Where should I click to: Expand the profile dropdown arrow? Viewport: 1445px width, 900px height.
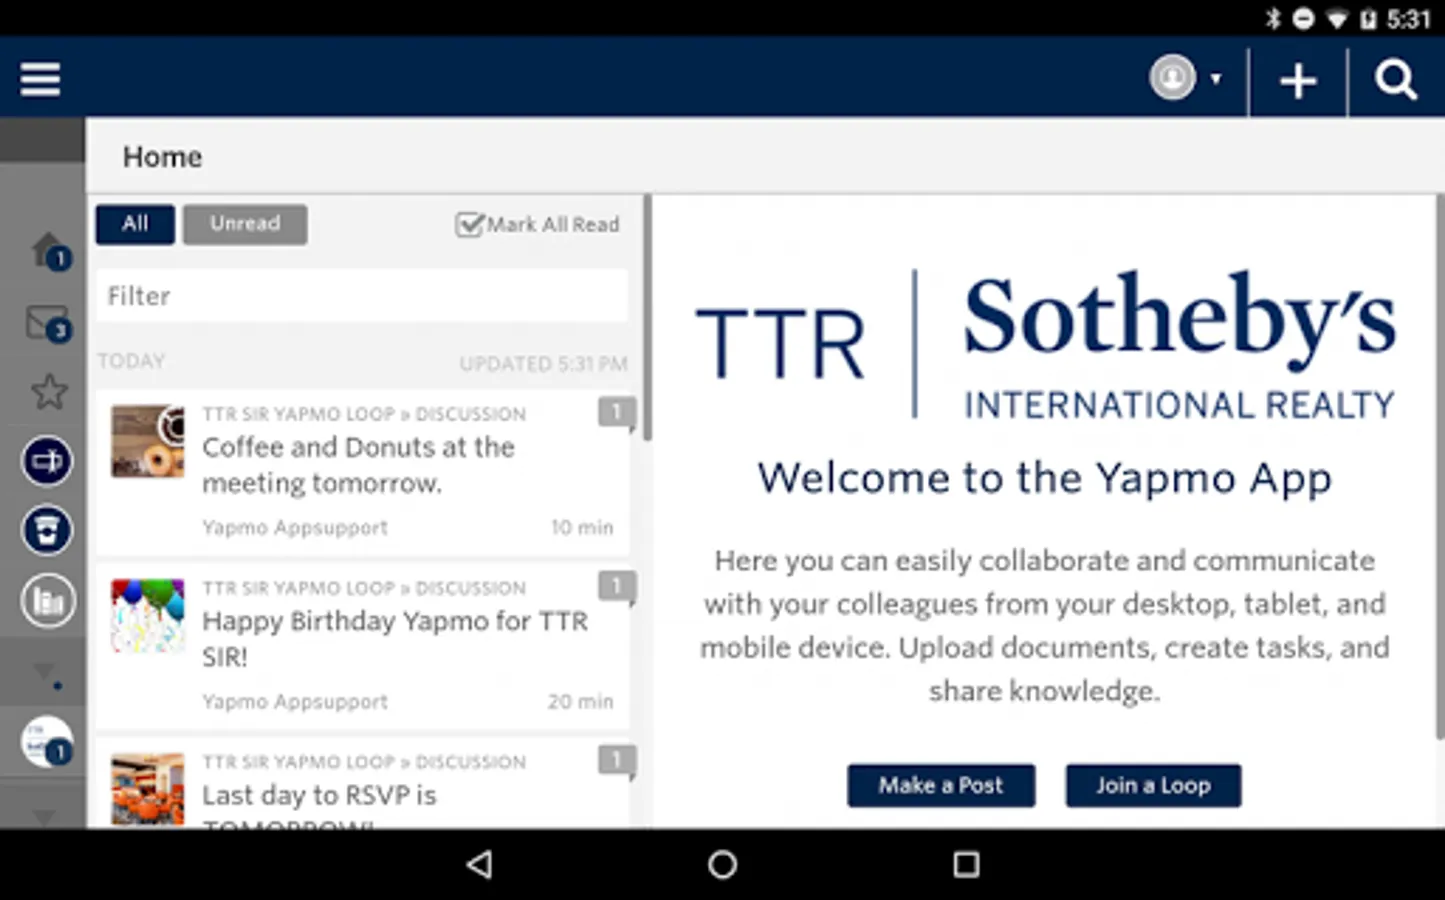pyautogui.click(x=1216, y=79)
